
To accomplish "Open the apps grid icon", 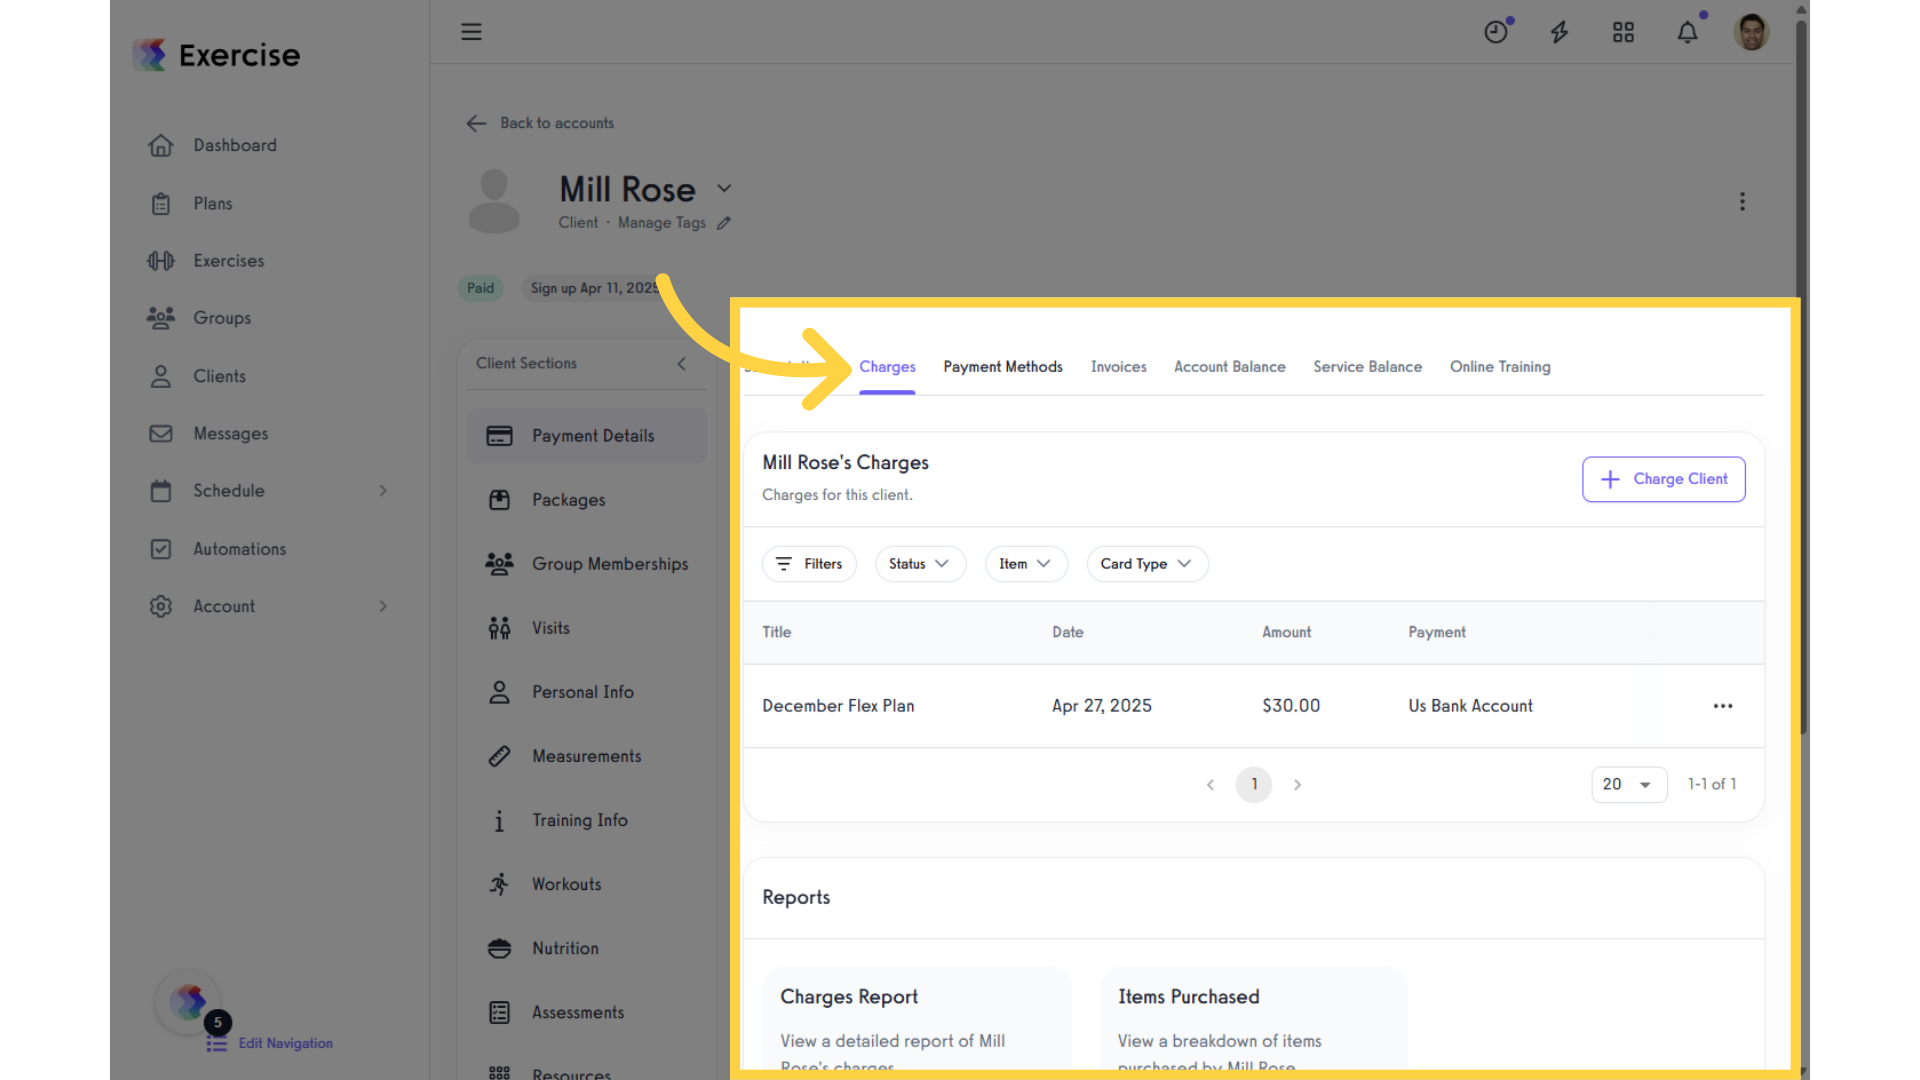I will pyautogui.click(x=1623, y=32).
